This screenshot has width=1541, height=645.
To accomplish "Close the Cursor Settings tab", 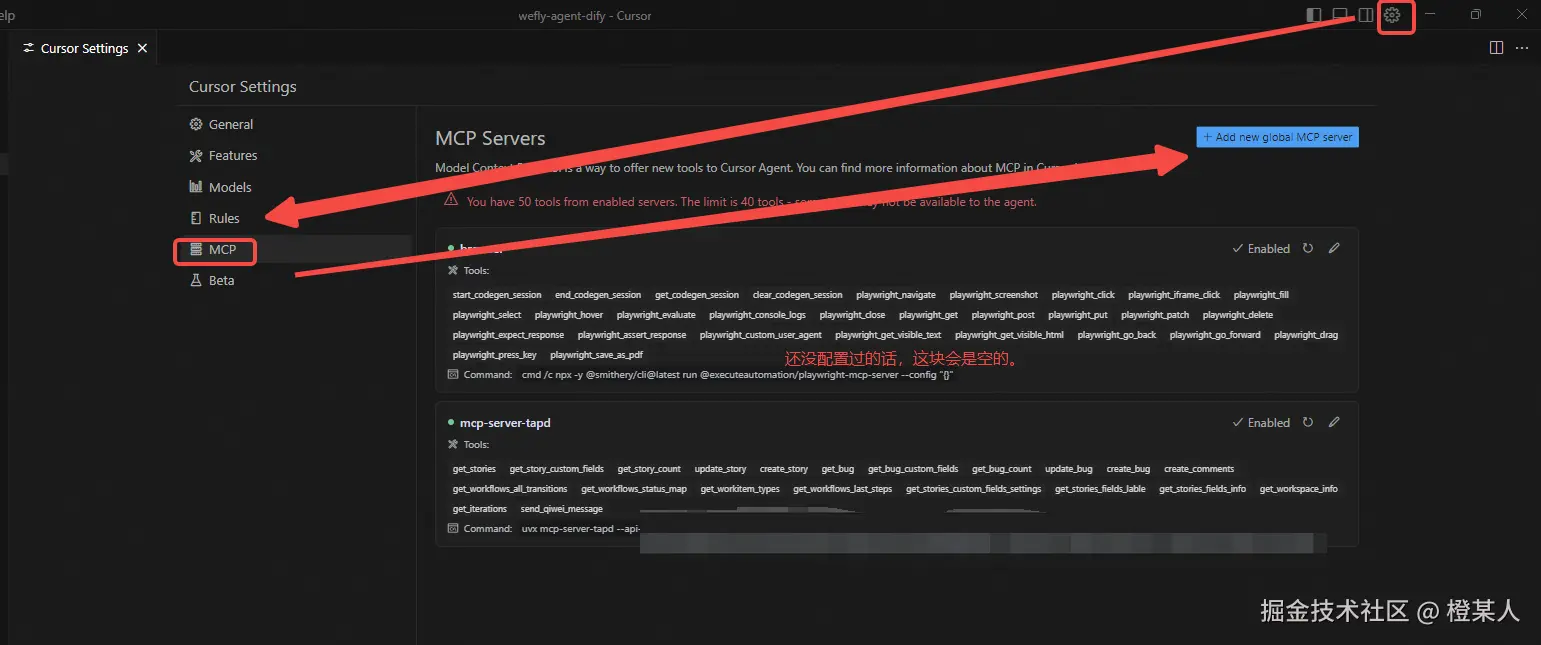I will (142, 48).
